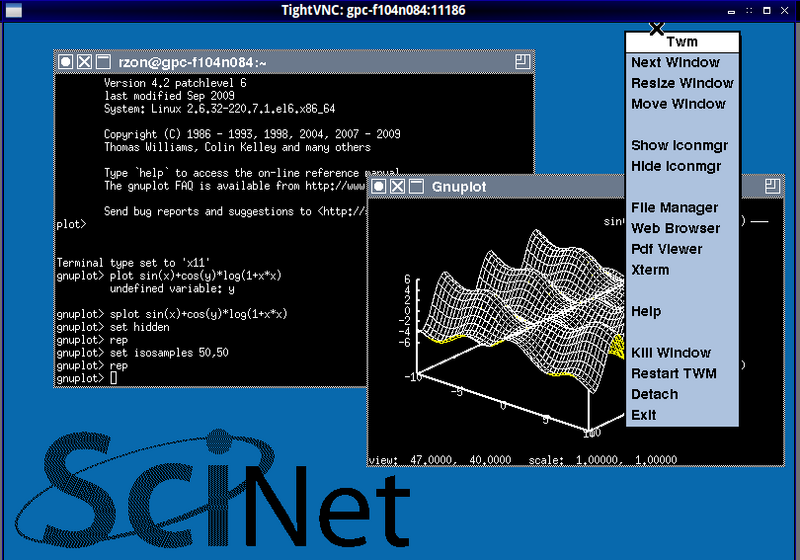Select Exit at bottom of Twm menu
Screen dimensions: 800x560
(x=682, y=415)
